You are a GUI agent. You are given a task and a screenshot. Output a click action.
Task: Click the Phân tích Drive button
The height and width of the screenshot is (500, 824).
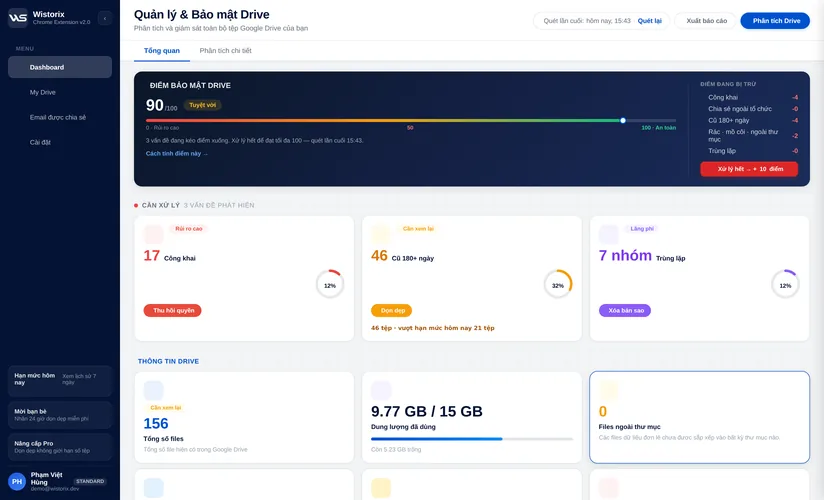[775, 21]
